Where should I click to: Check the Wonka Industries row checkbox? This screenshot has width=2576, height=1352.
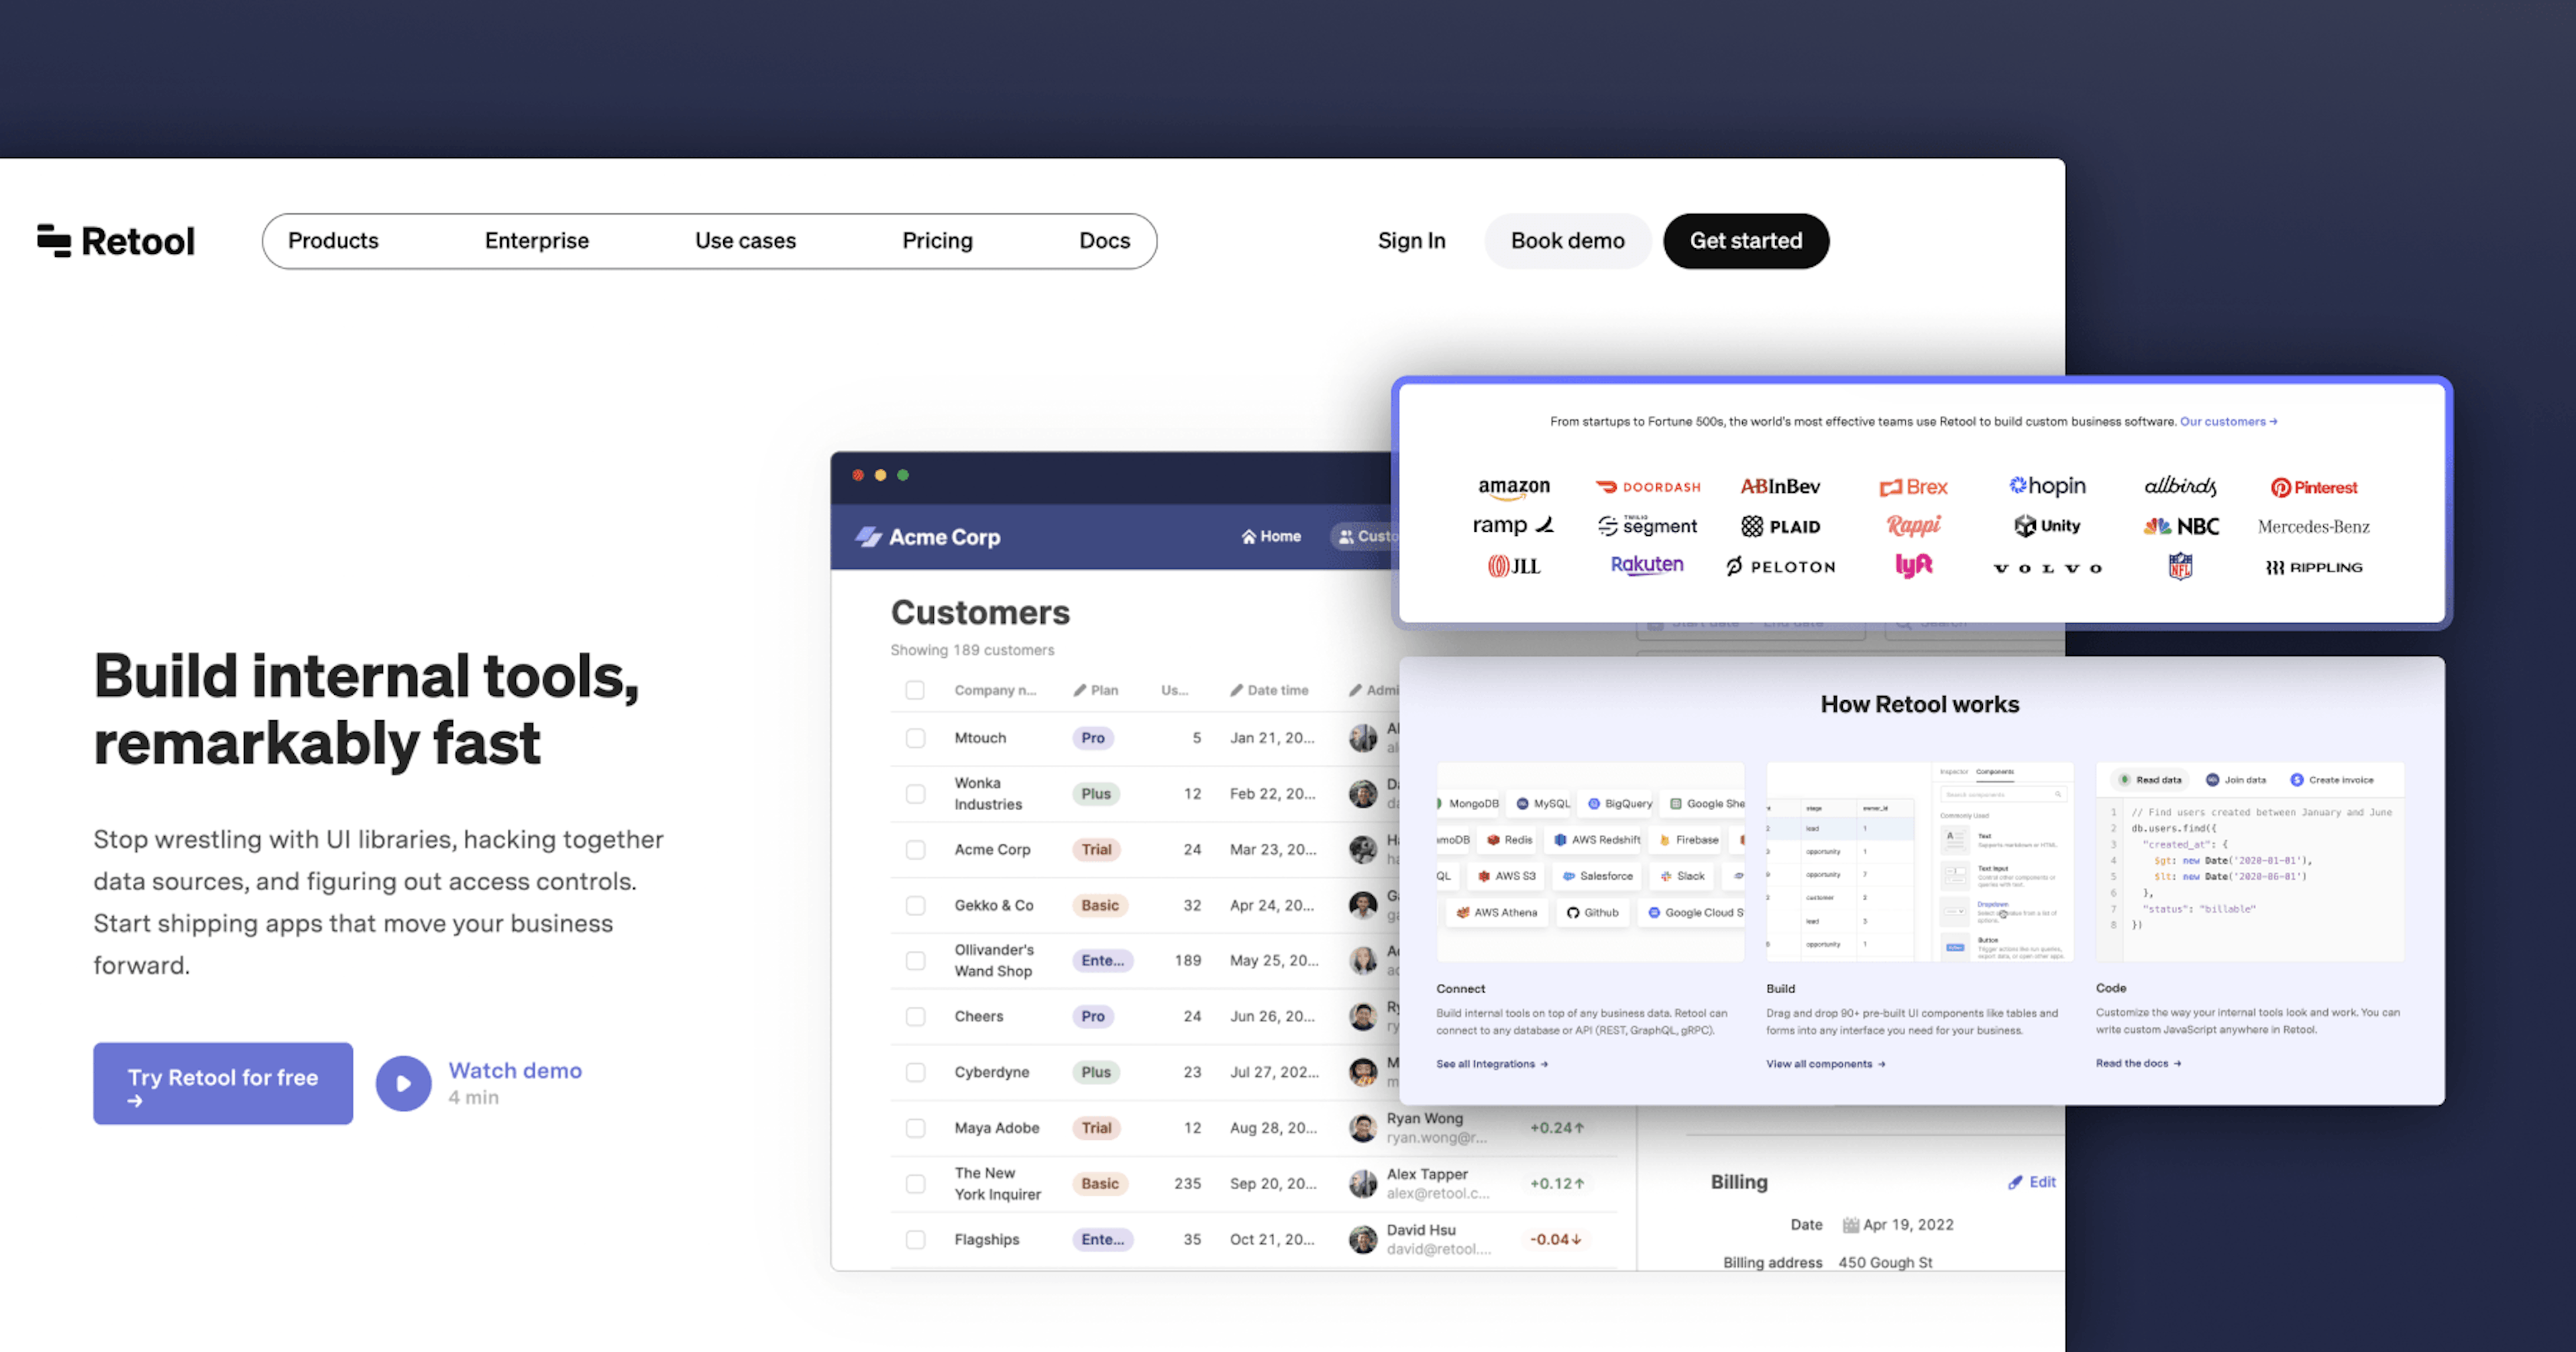pyautogui.click(x=915, y=794)
